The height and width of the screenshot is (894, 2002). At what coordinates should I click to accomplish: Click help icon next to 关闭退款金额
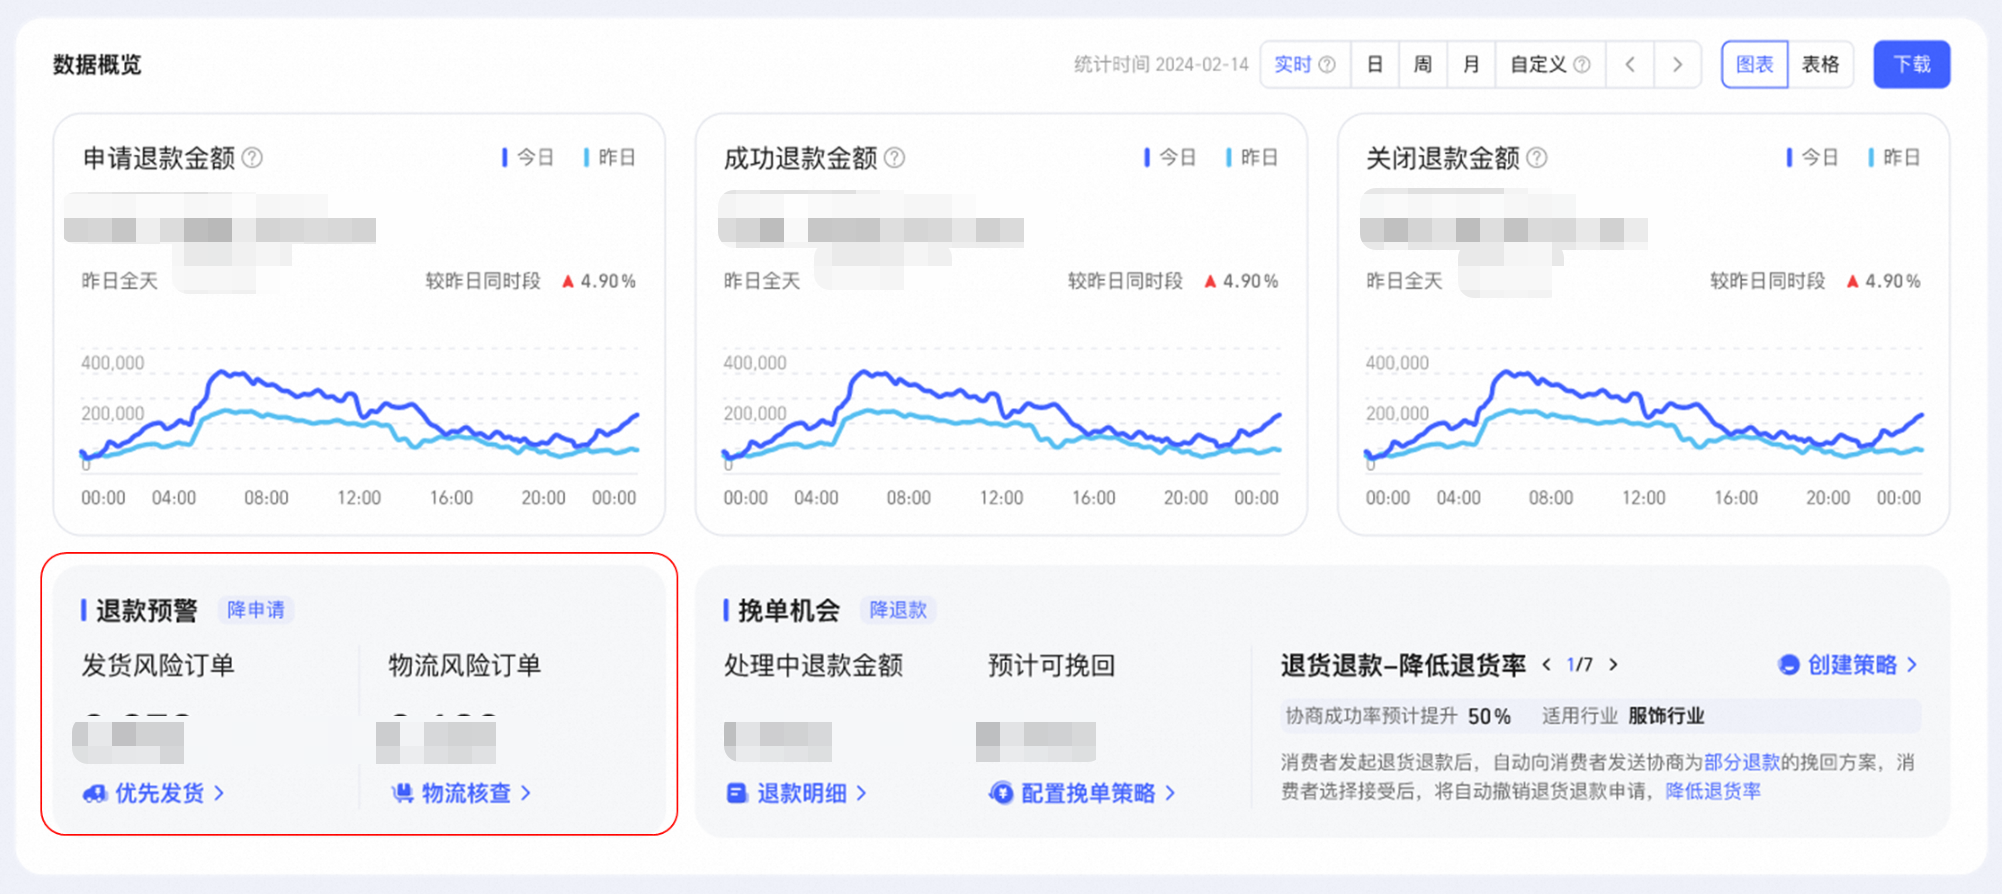click(1538, 158)
